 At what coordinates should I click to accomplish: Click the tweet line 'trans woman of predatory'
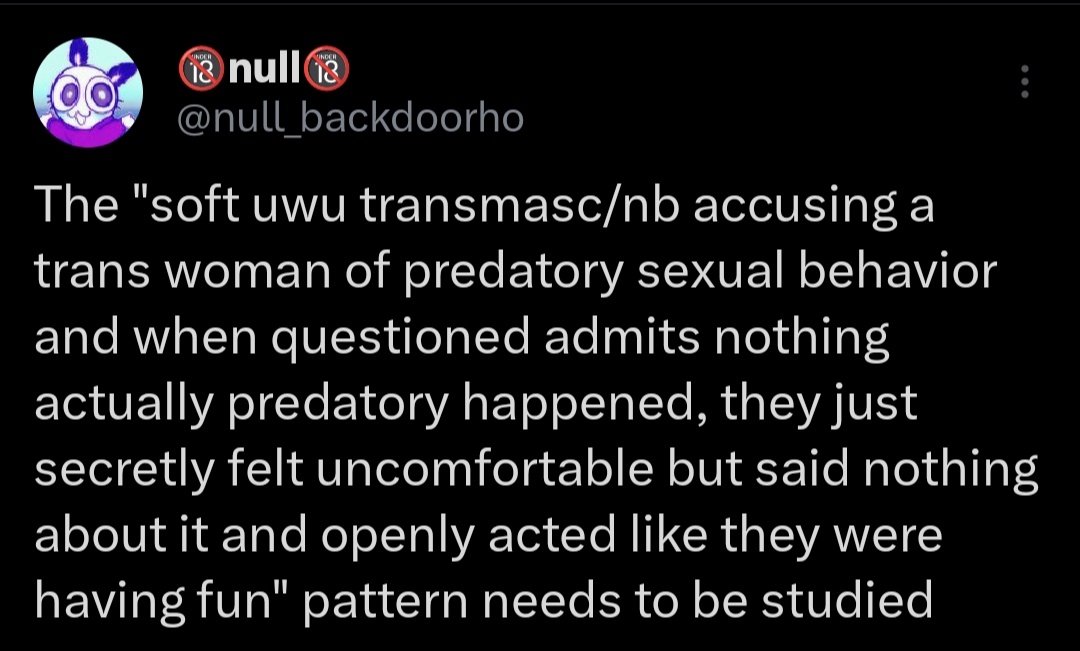tap(516, 271)
